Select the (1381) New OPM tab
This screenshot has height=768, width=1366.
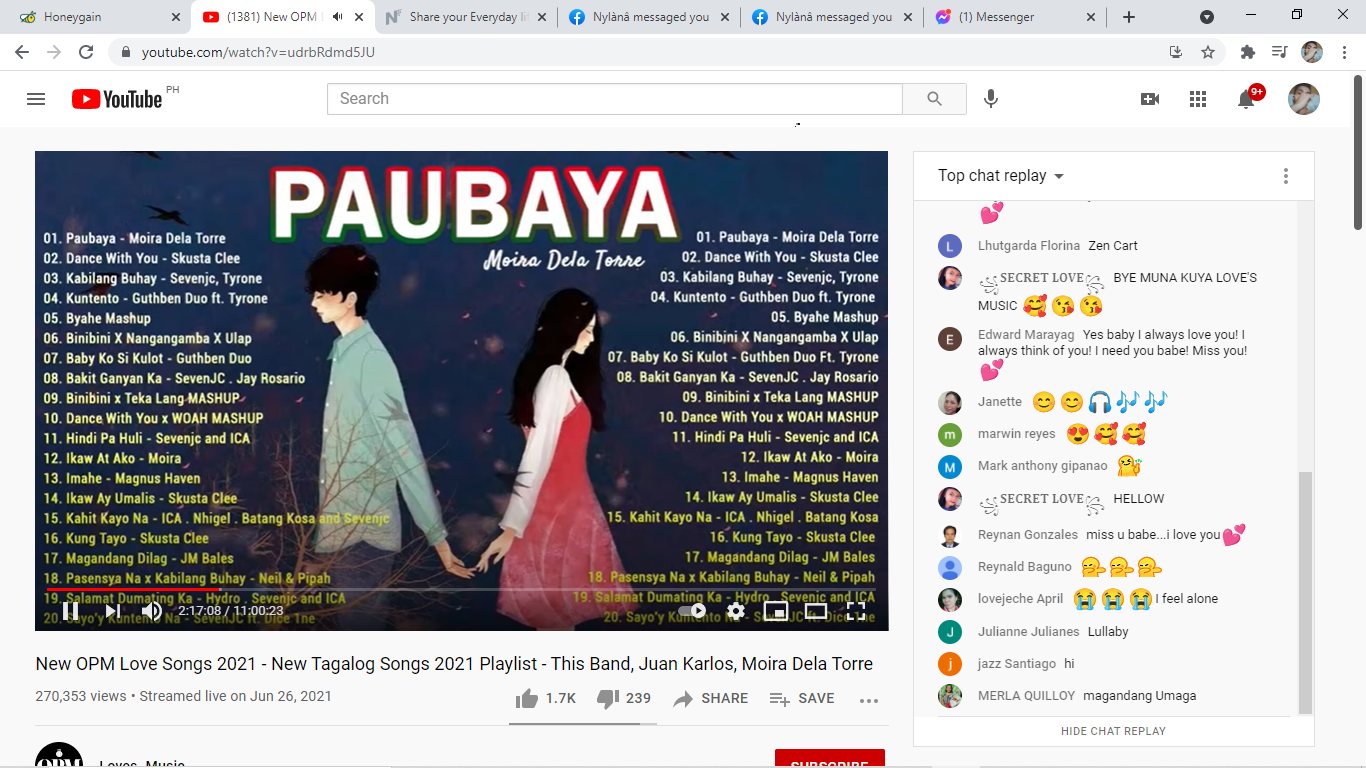[282, 17]
